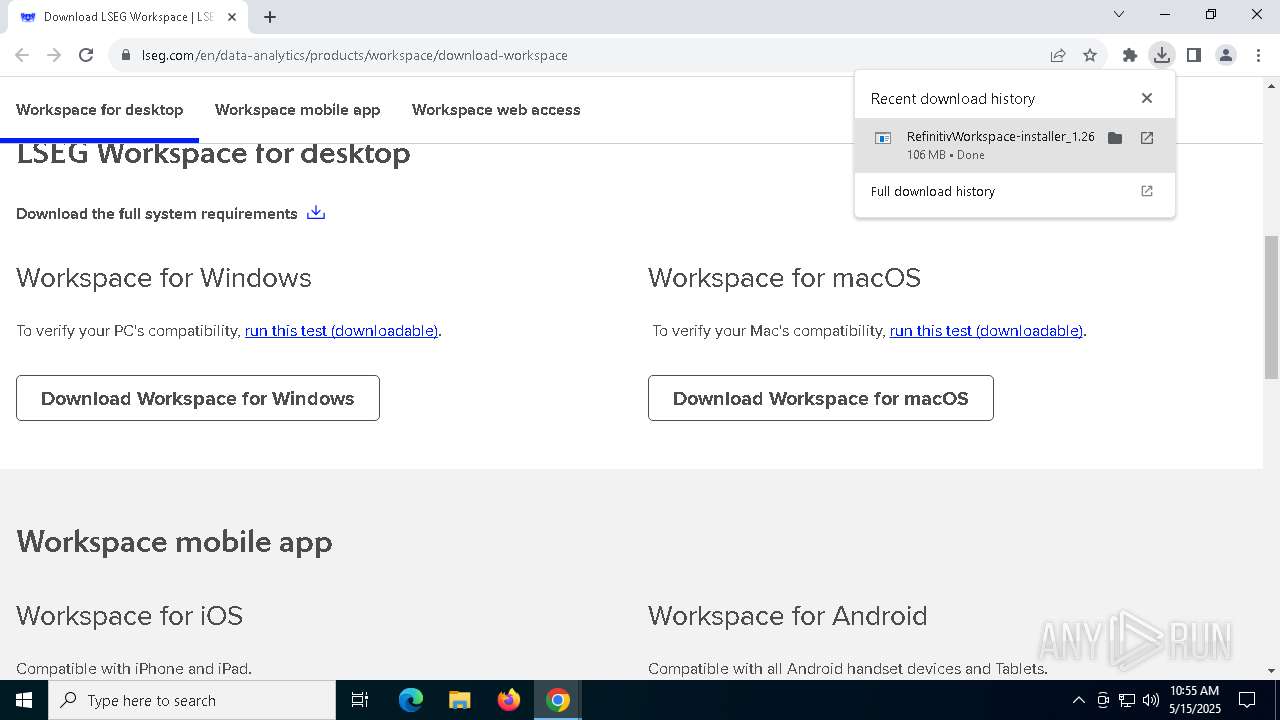1280x720 pixels.
Task: Show hidden system tray icons
Action: [x=1078, y=700]
